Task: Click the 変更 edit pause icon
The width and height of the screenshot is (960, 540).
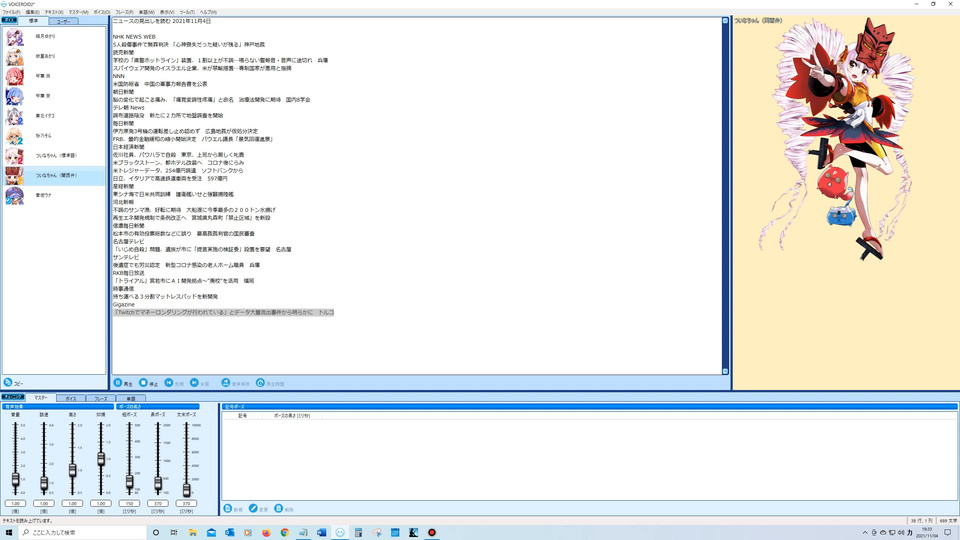Action: coord(253,508)
